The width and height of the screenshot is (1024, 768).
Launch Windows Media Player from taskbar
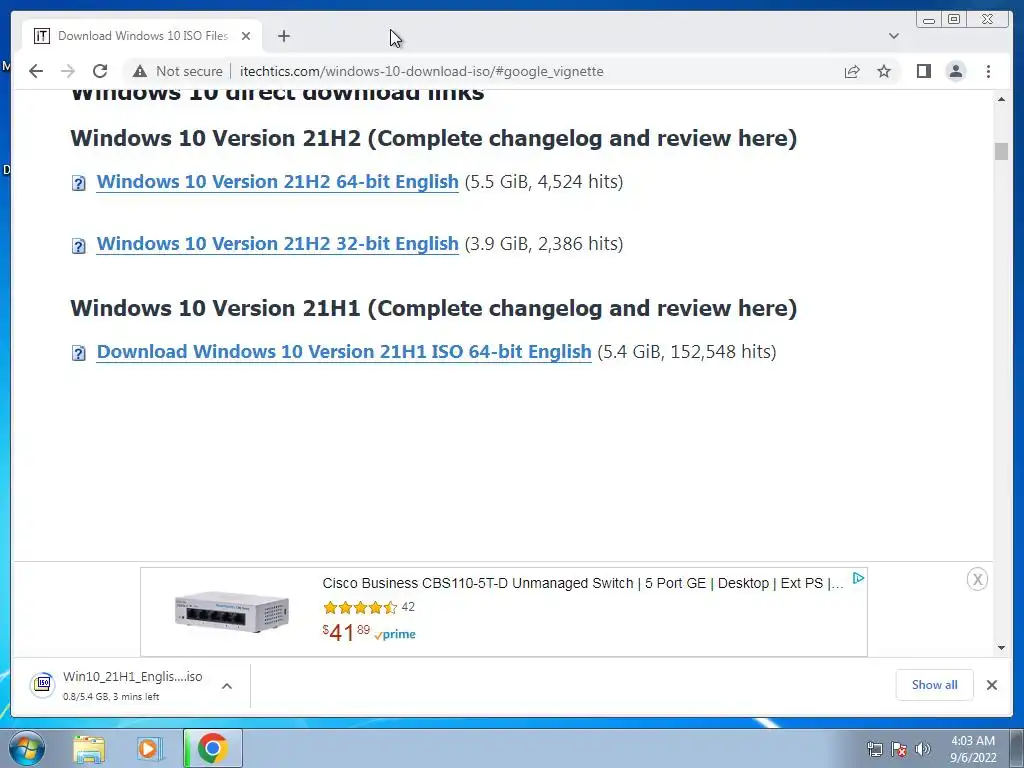point(150,748)
